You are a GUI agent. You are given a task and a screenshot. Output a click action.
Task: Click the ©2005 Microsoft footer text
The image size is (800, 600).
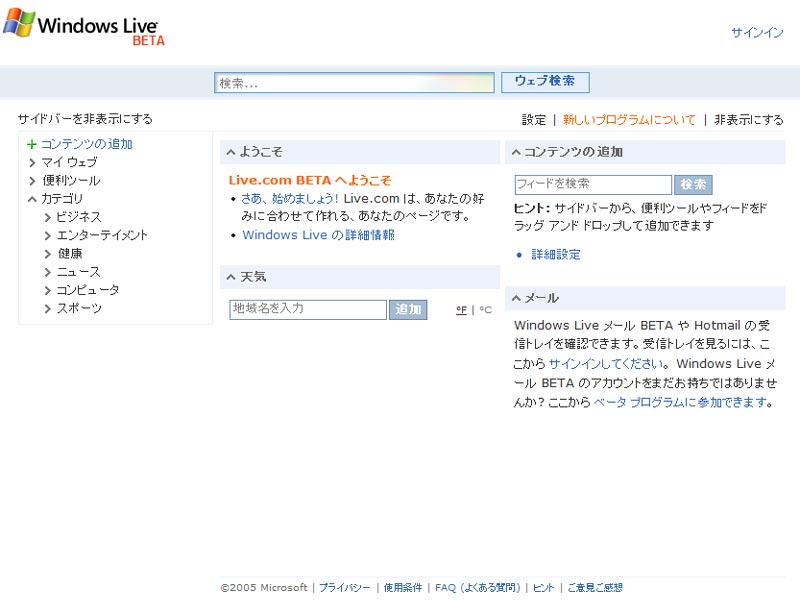pyautogui.click(x=264, y=588)
